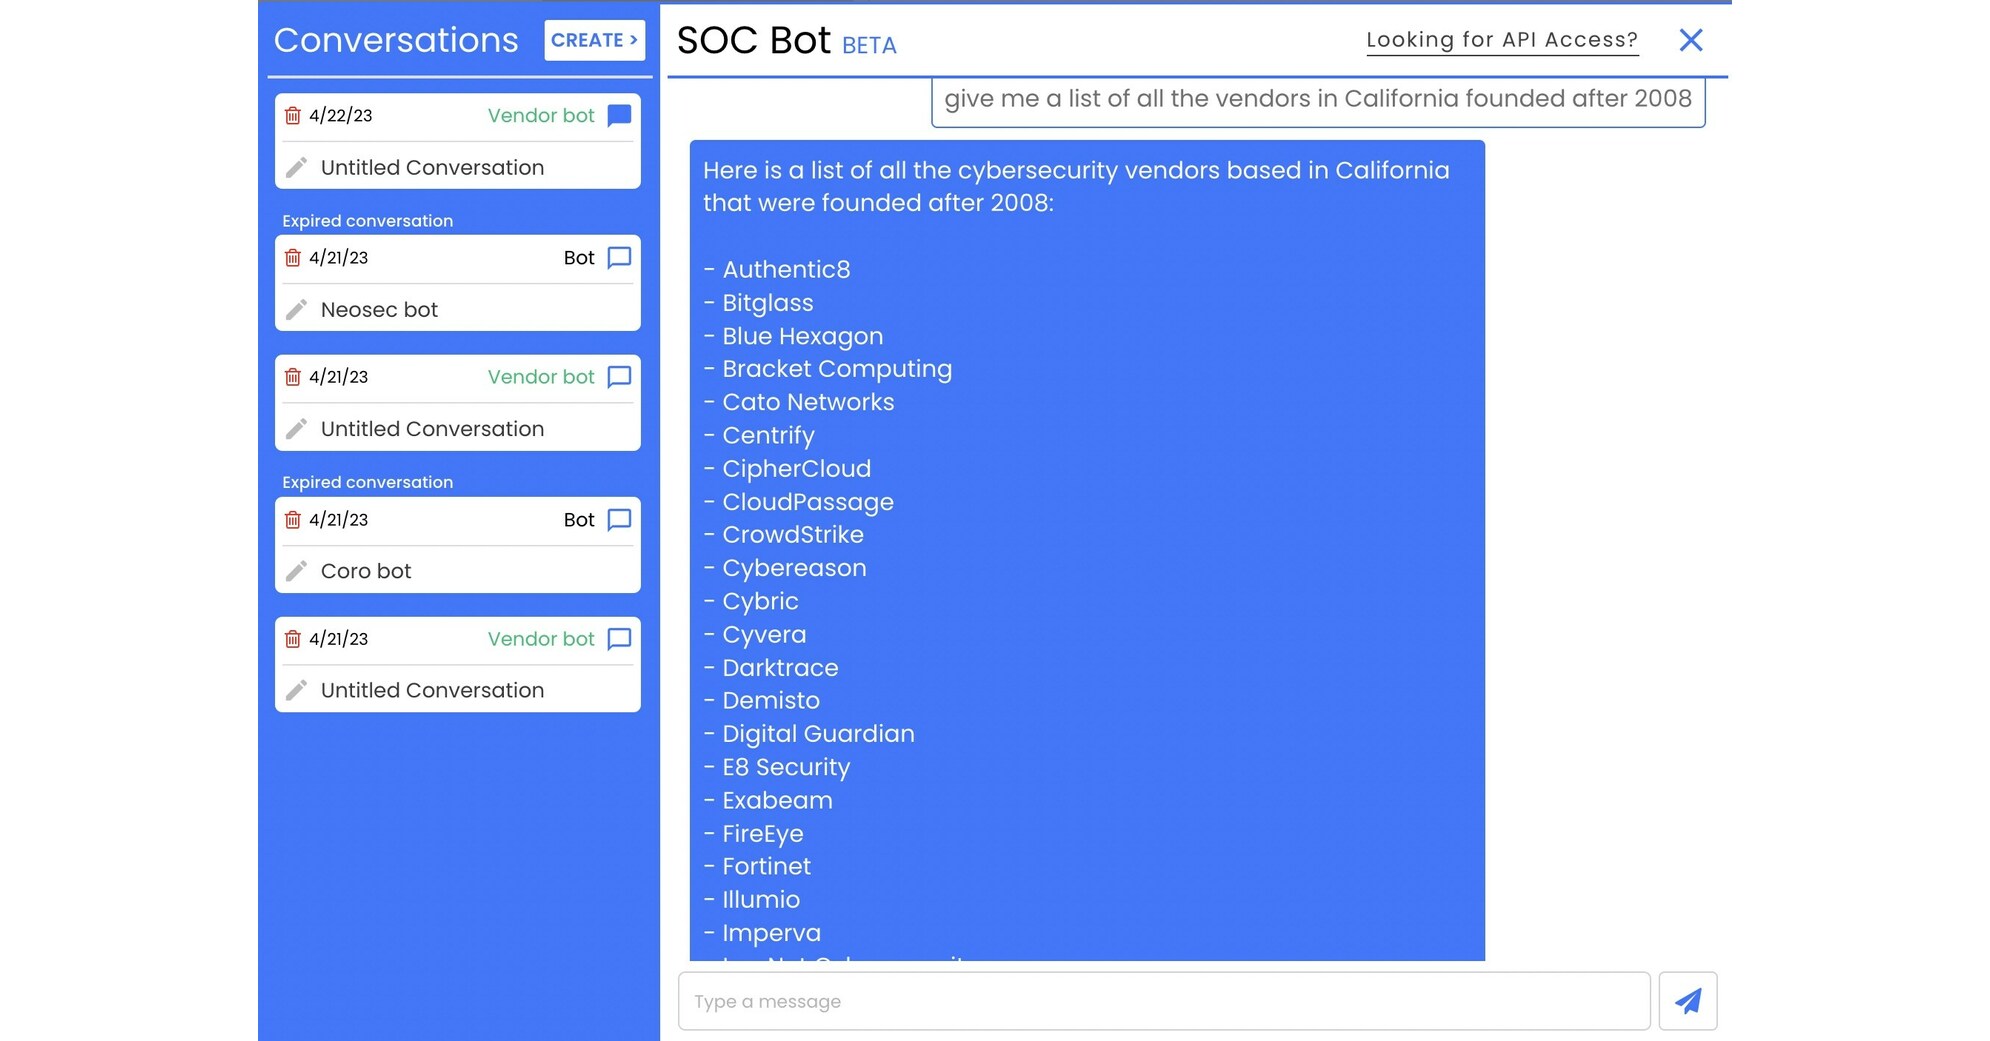Viewport: 1990px width, 1041px height.
Task: Open the Coro bot expired conversation
Action: [366, 570]
